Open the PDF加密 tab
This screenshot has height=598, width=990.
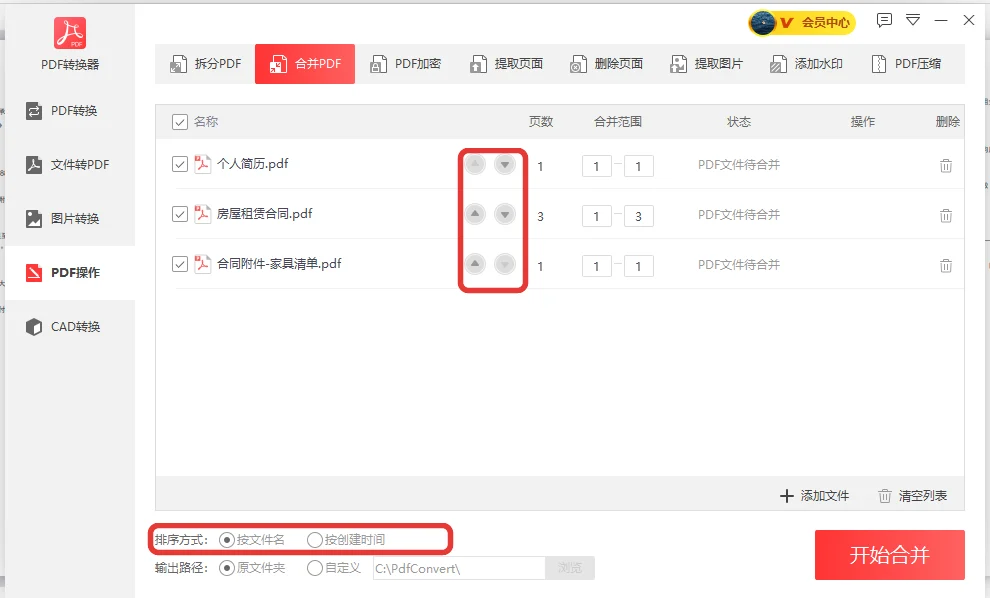(x=405, y=64)
